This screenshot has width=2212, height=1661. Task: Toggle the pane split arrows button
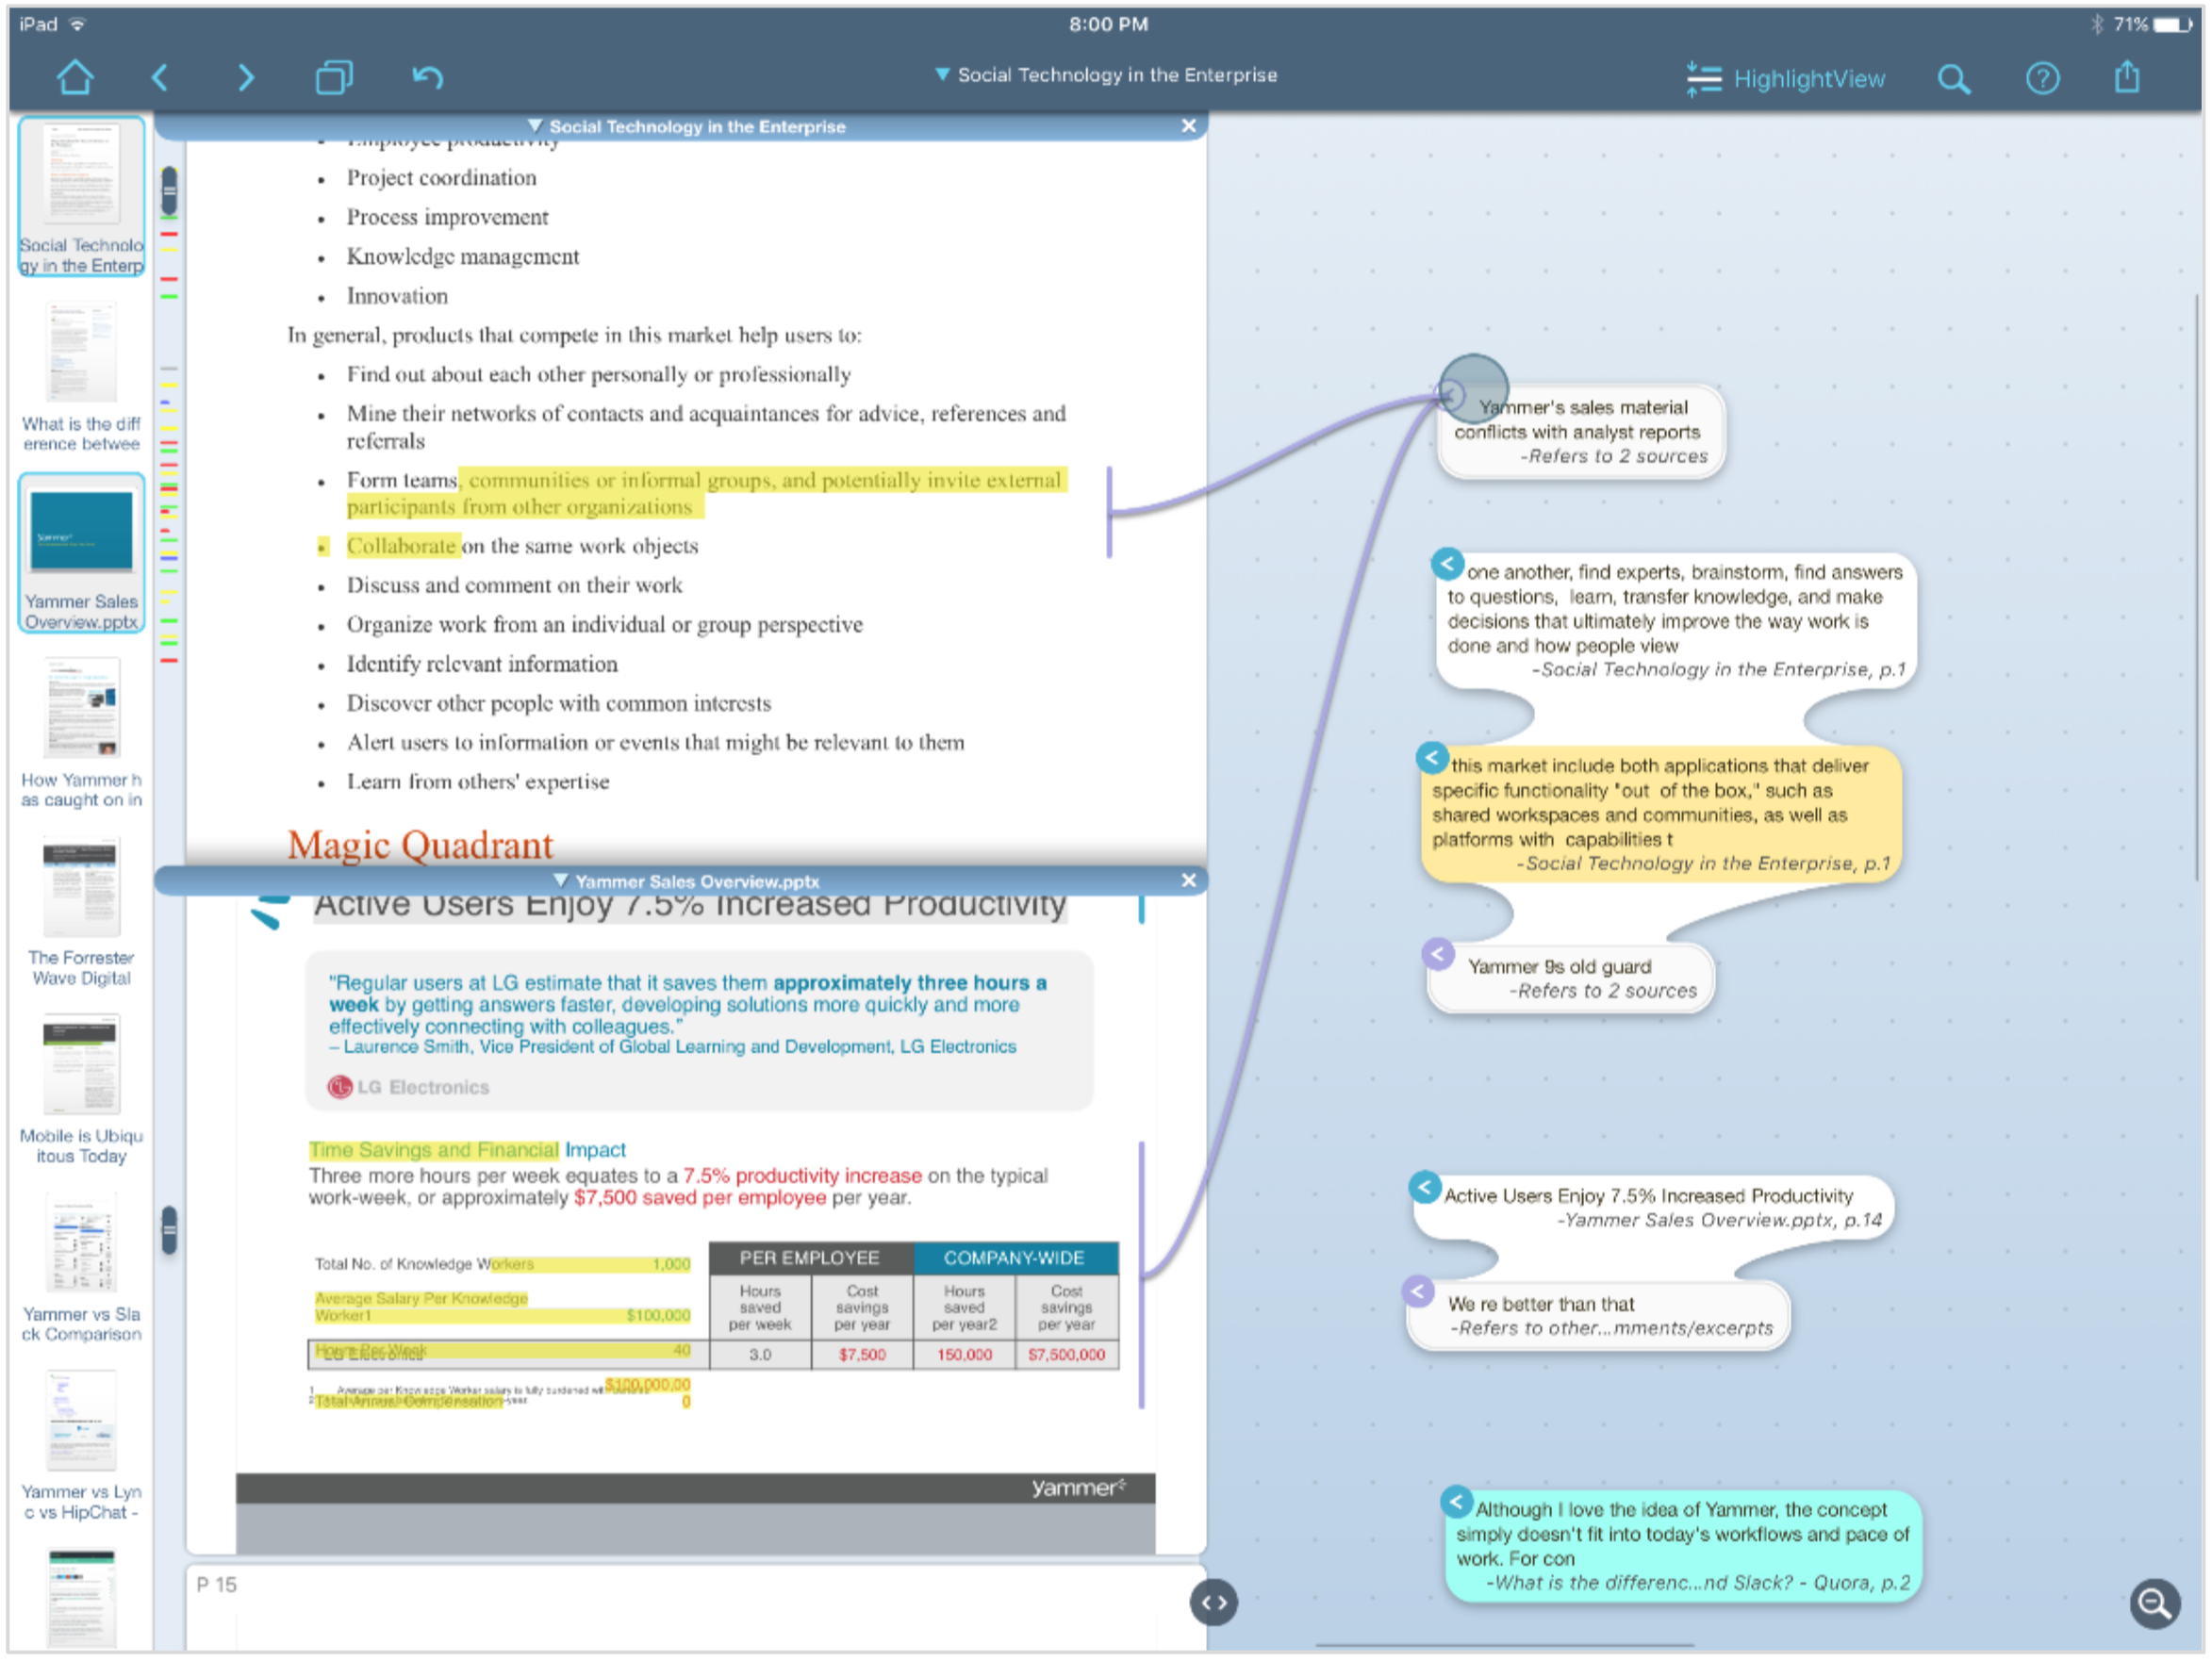tap(1214, 1604)
